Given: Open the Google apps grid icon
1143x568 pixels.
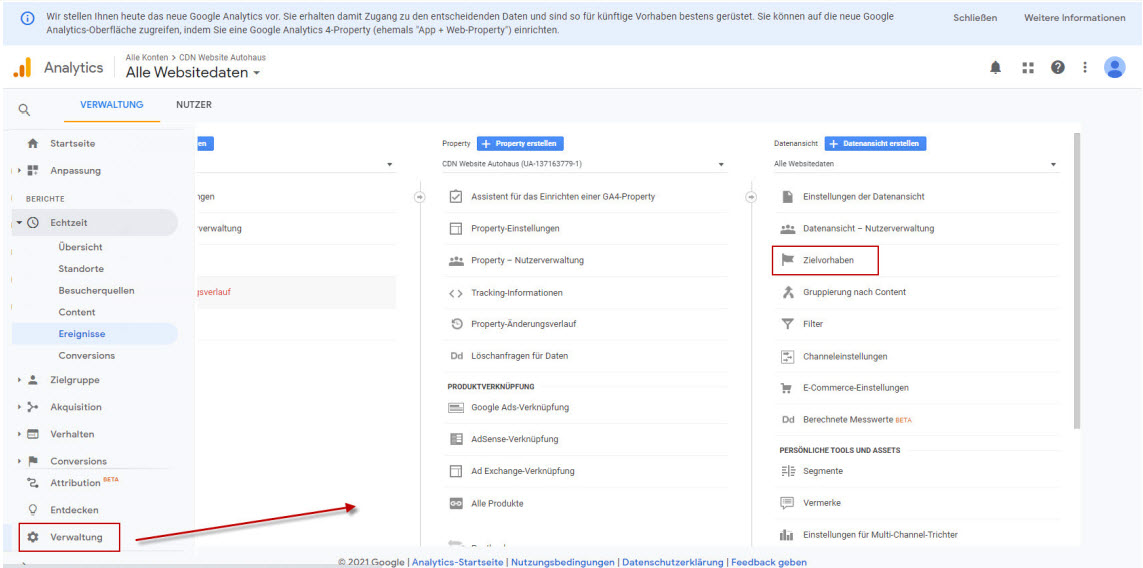Looking at the screenshot, I should (1028, 68).
